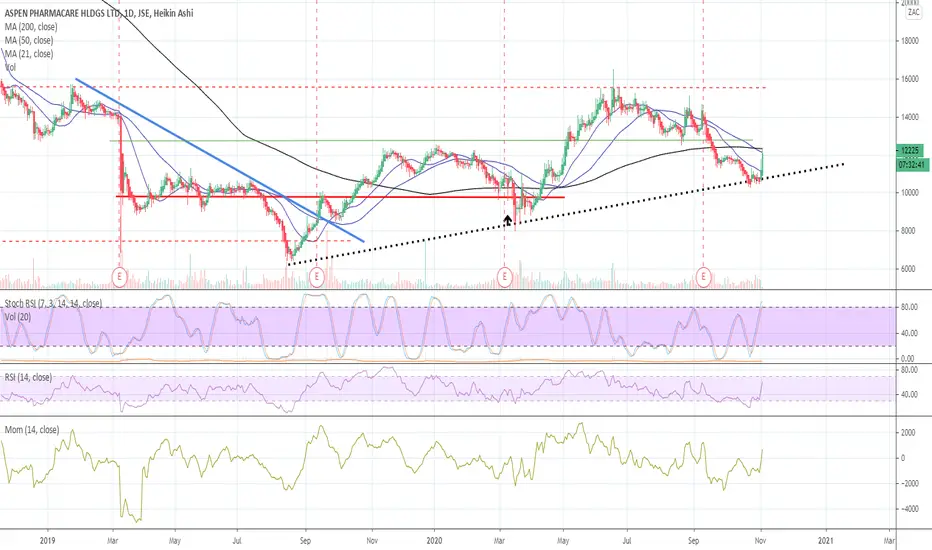Select the Vol (20) indicator legend
Viewport: 932px width, 550px height.
click(x=17, y=317)
